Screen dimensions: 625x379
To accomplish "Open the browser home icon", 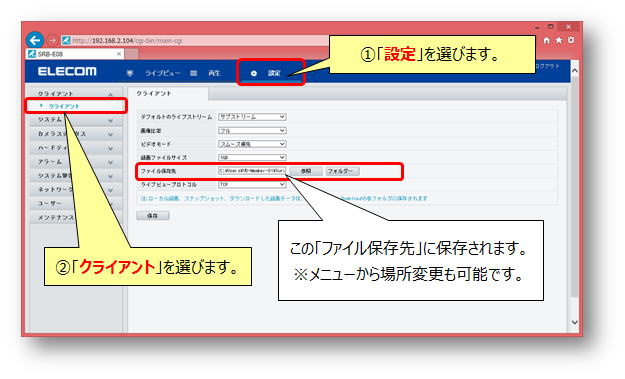I will point(546,40).
